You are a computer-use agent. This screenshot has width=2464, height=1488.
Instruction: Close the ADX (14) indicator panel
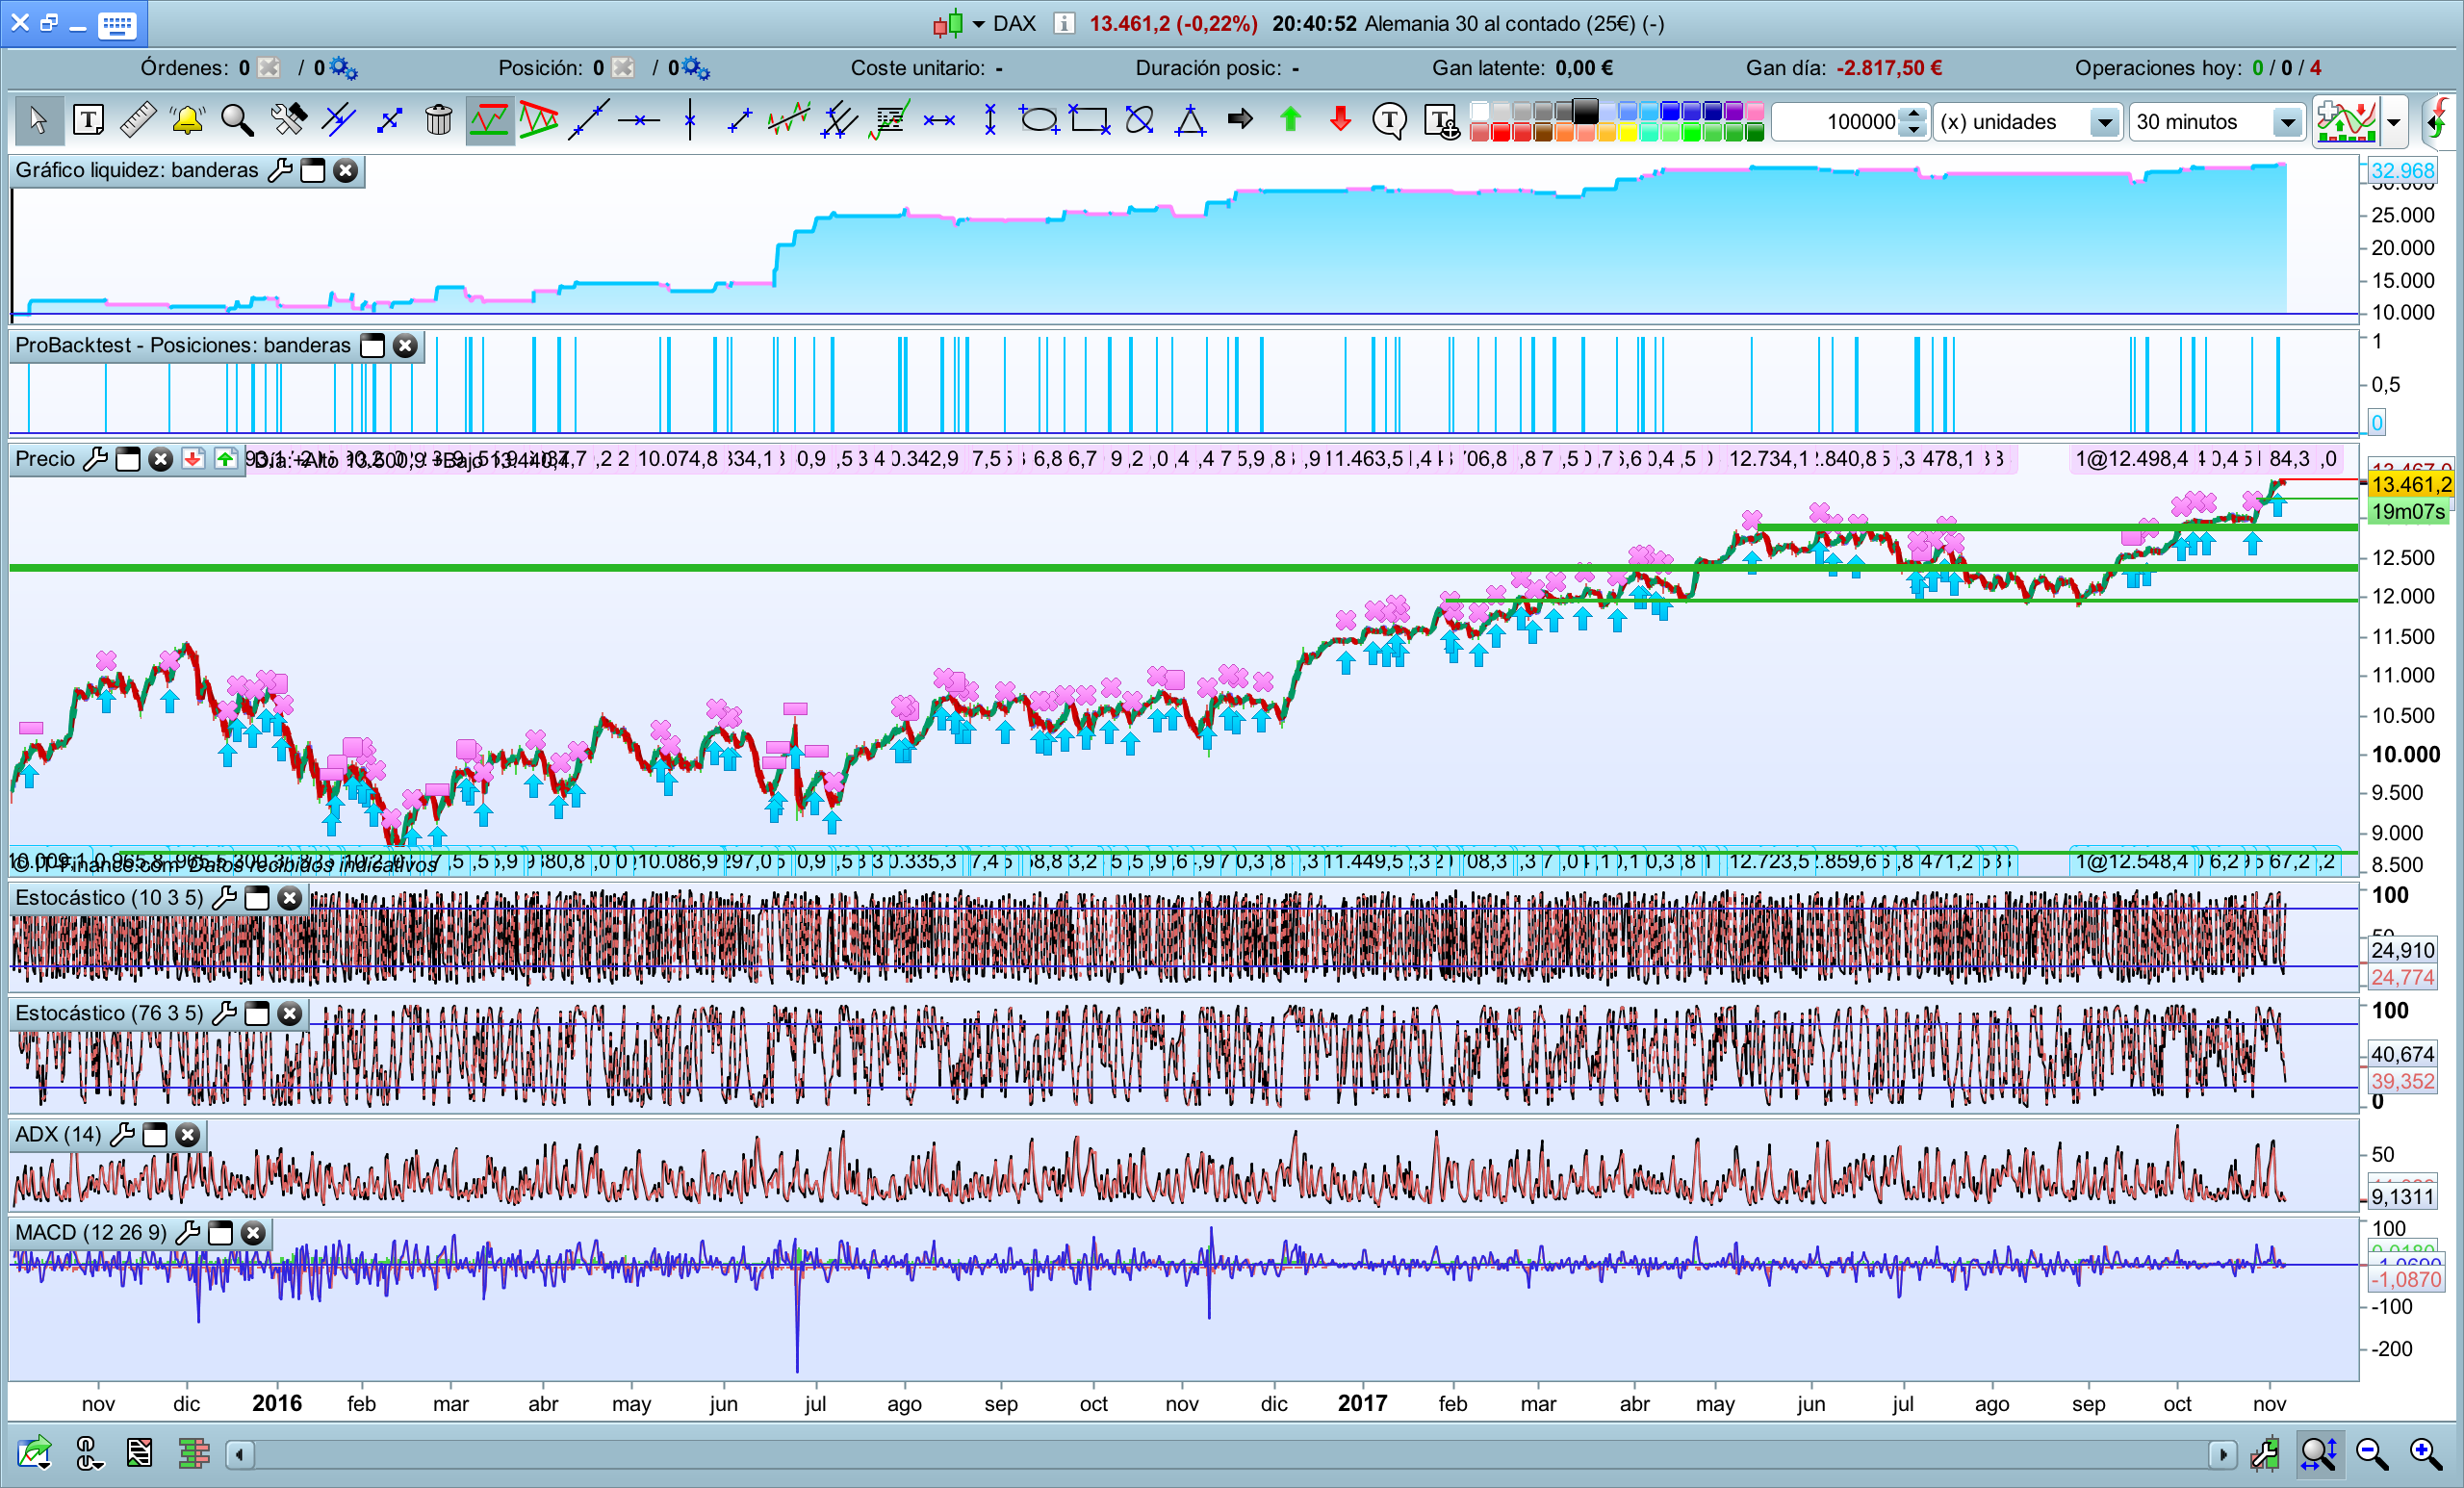[x=187, y=1135]
